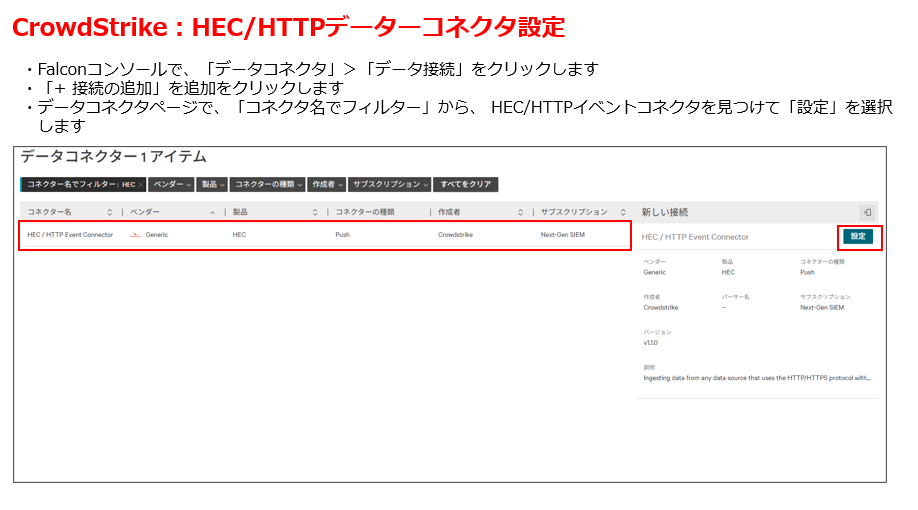The width and height of the screenshot is (918, 510).
Task: Click the truncated 説明 description text
Action: pos(756,378)
